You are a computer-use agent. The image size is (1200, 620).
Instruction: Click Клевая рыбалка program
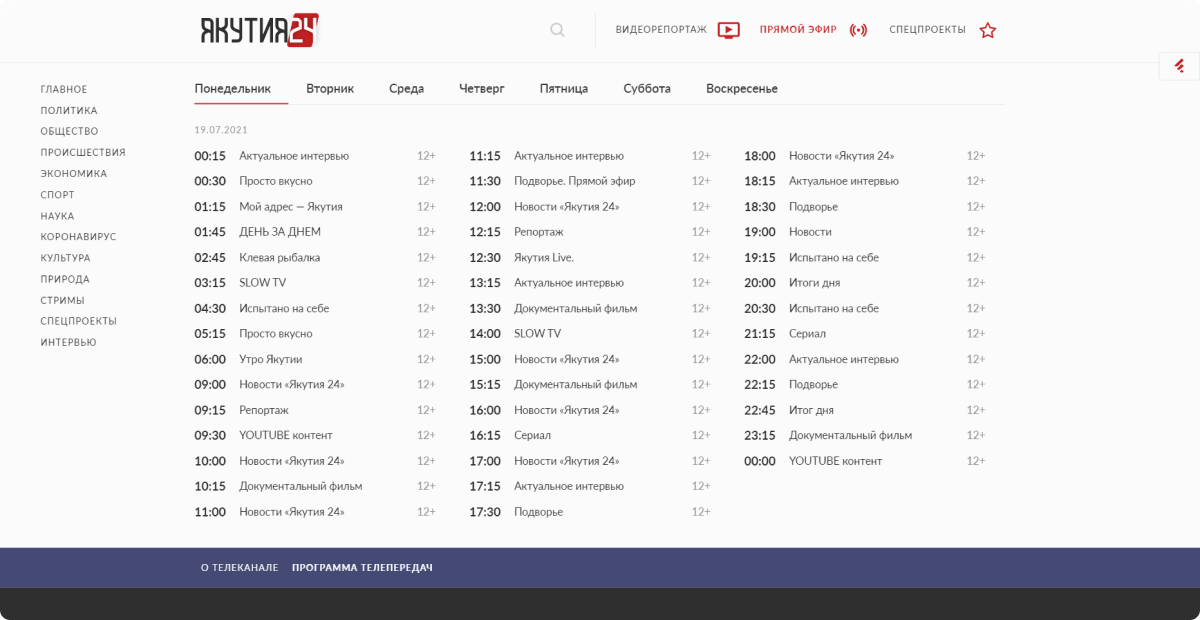click(280, 258)
